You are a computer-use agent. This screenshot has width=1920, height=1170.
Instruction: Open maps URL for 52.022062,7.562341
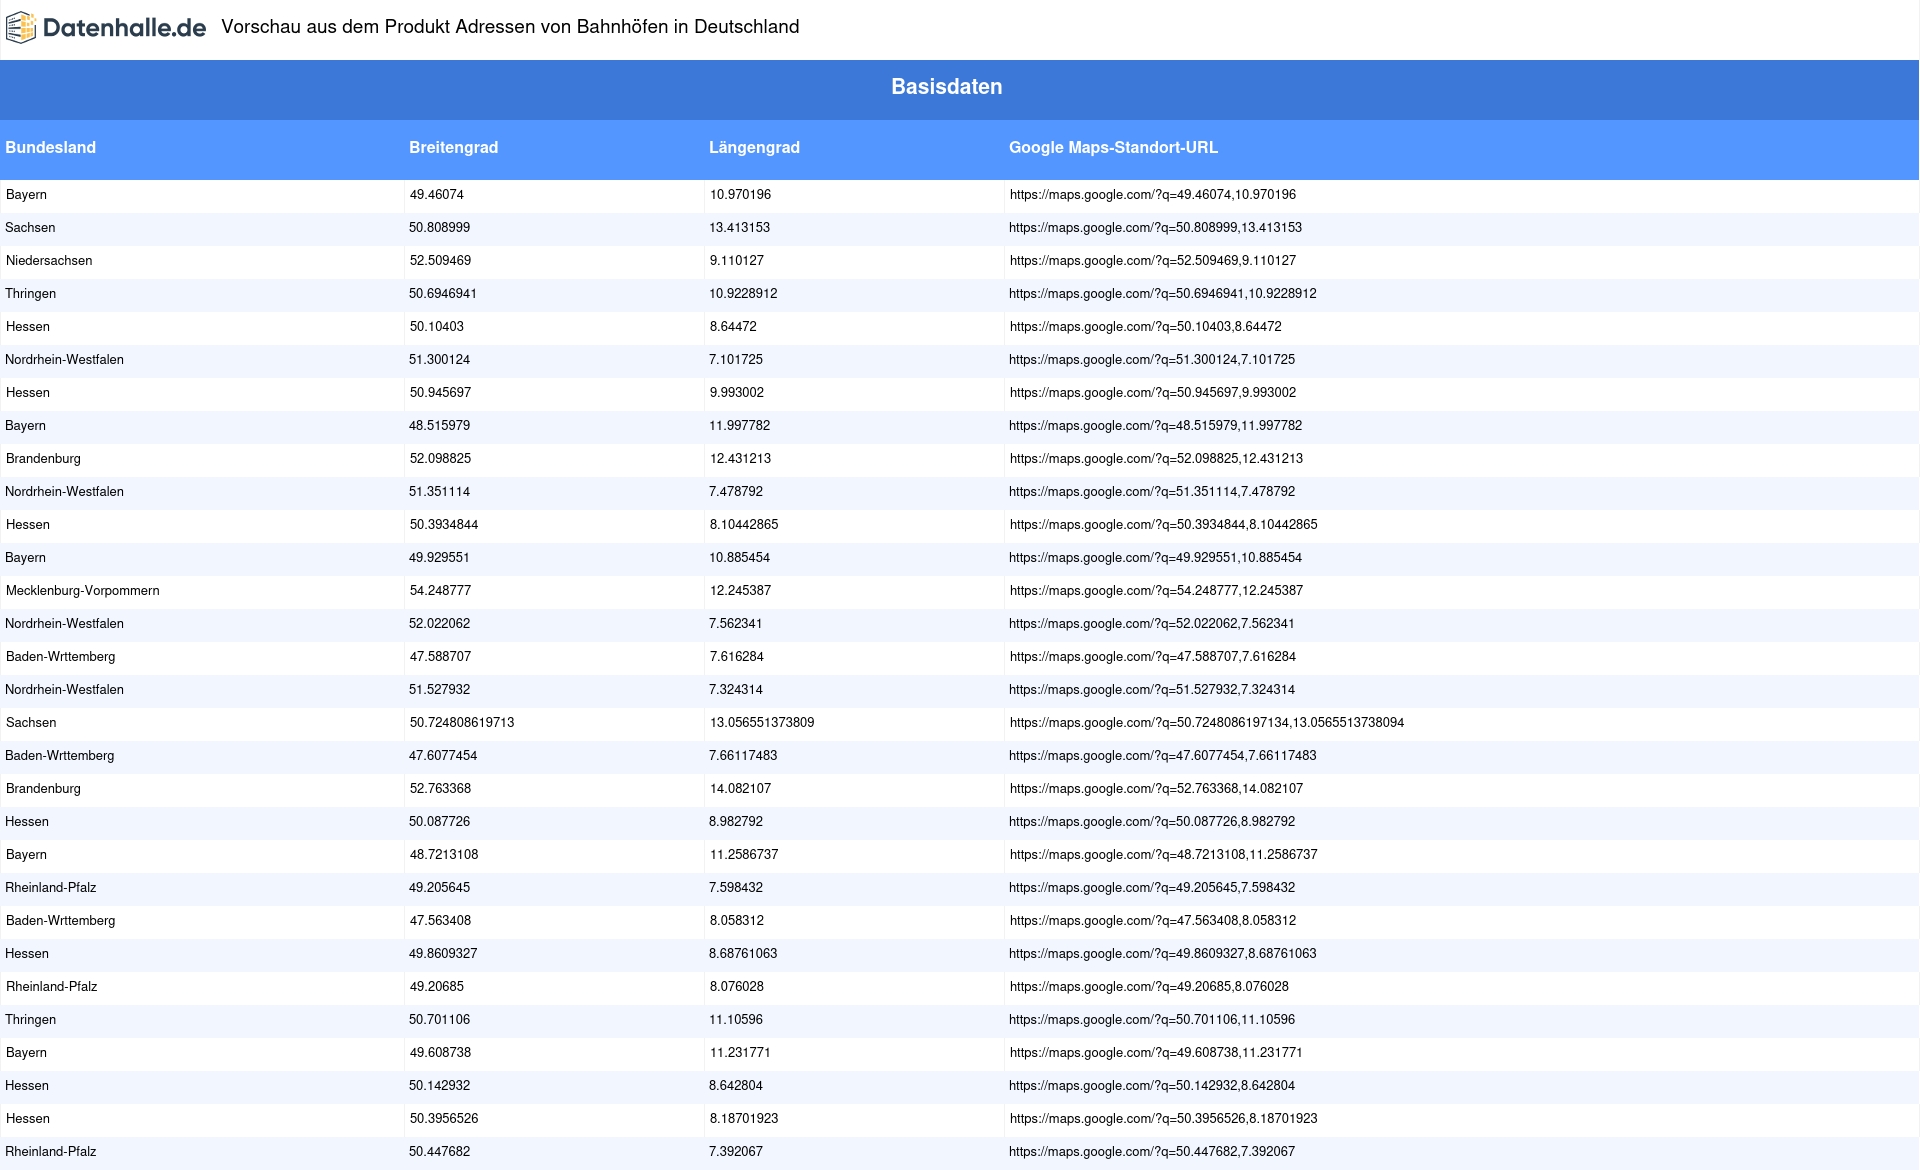pyautogui.click(x=1152, y=624)
